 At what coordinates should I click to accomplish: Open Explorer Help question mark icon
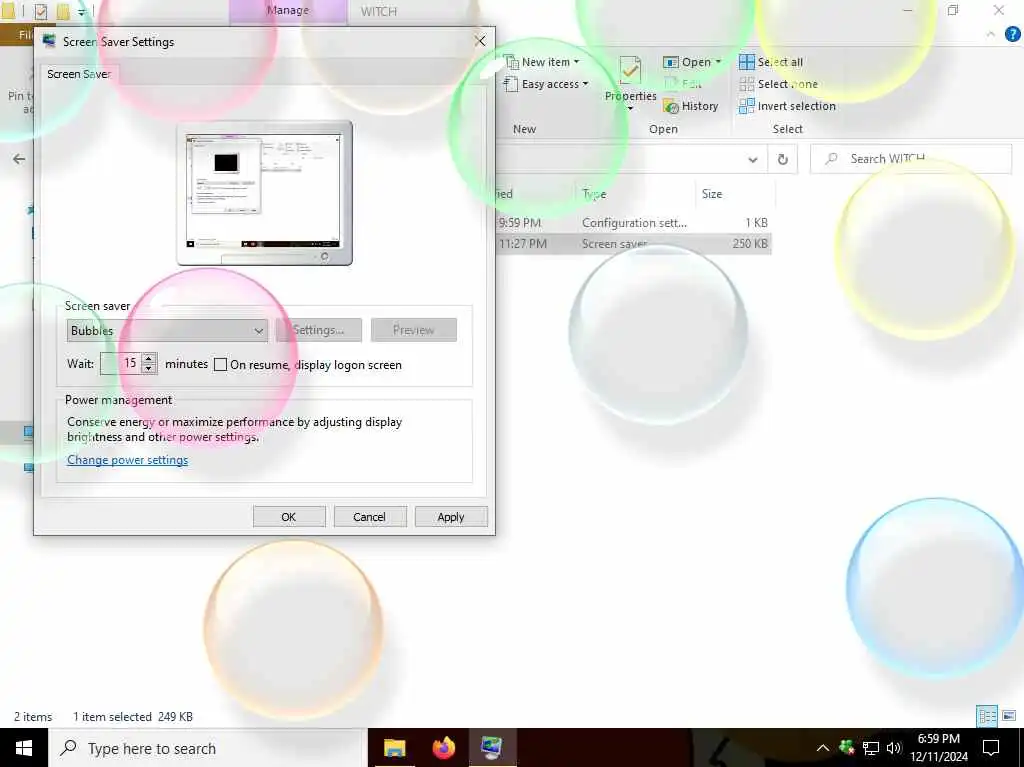1012,34
